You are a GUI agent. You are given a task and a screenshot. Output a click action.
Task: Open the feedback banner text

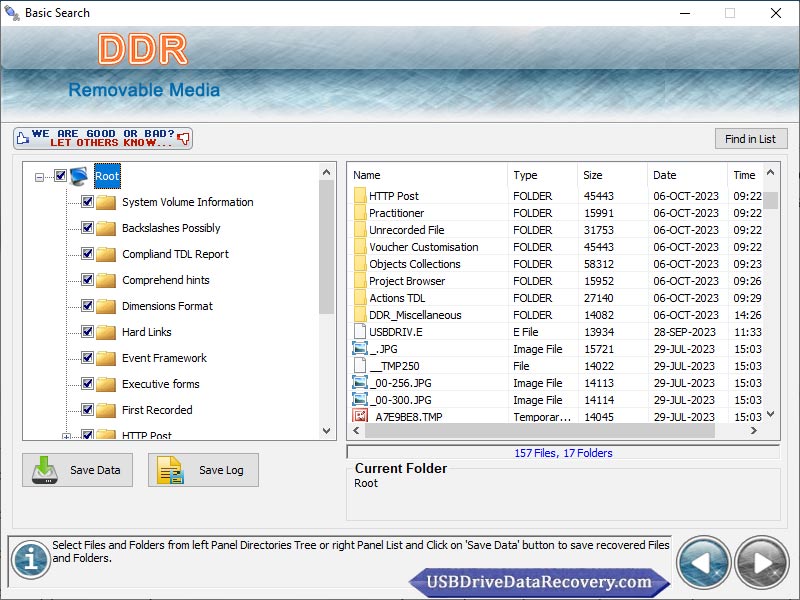[103, 138]
